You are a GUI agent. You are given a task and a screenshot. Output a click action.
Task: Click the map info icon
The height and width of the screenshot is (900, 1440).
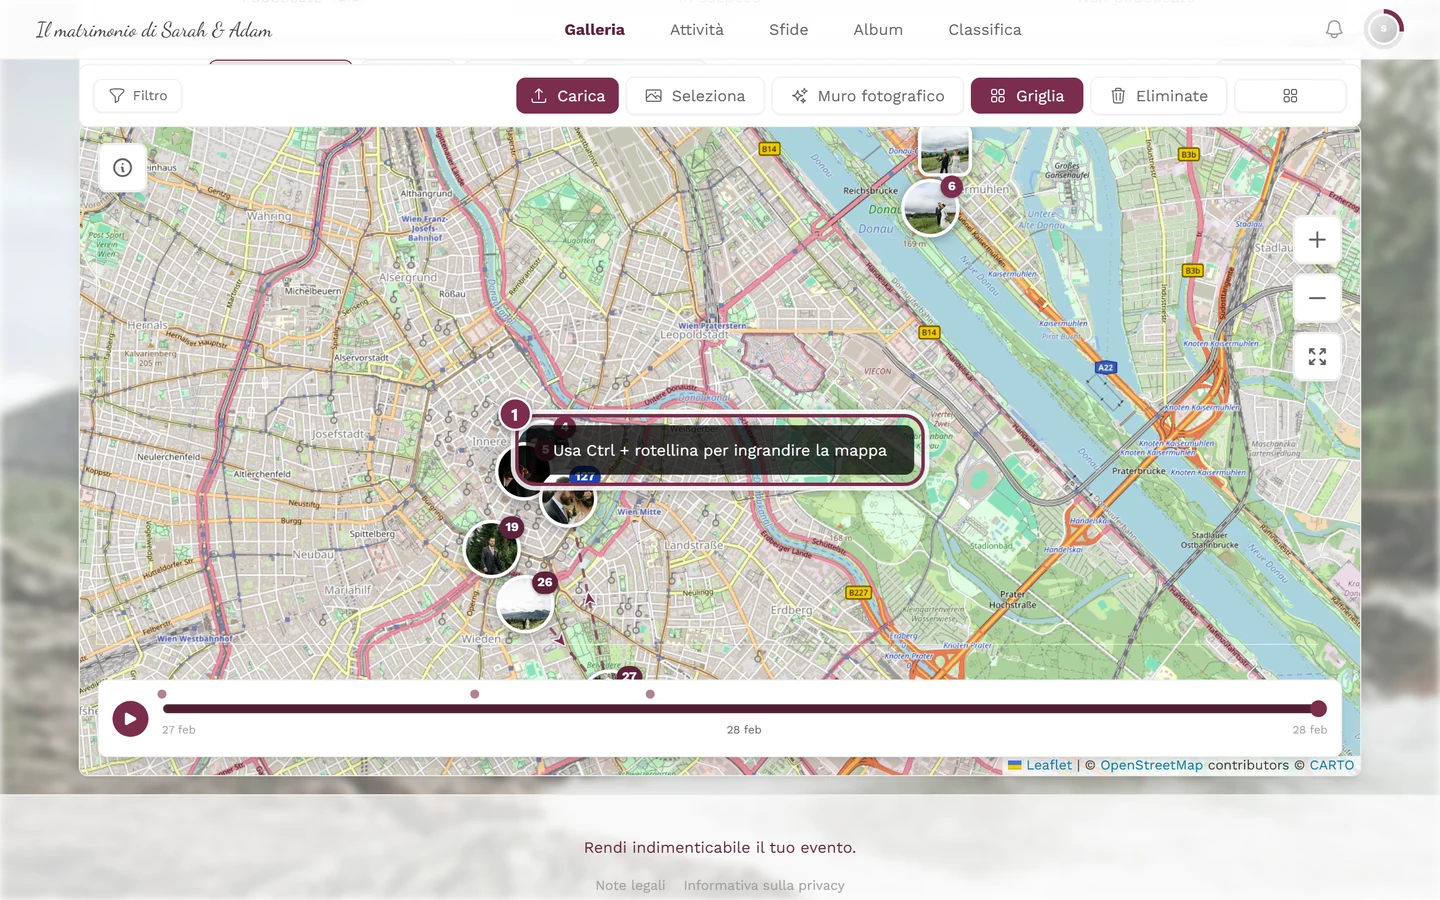[123, 168]
